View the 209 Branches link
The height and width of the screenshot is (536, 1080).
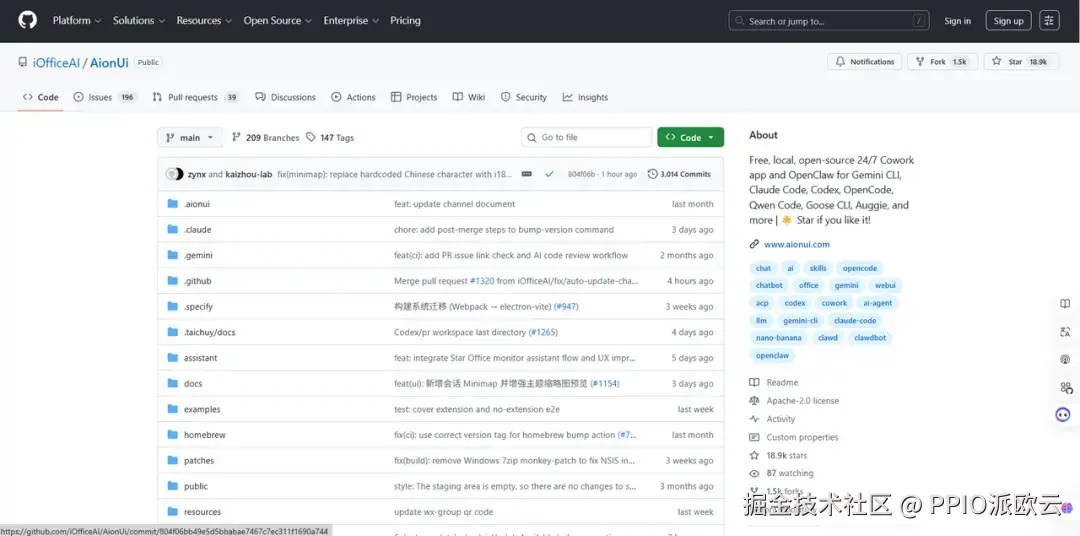coord(265,138)
